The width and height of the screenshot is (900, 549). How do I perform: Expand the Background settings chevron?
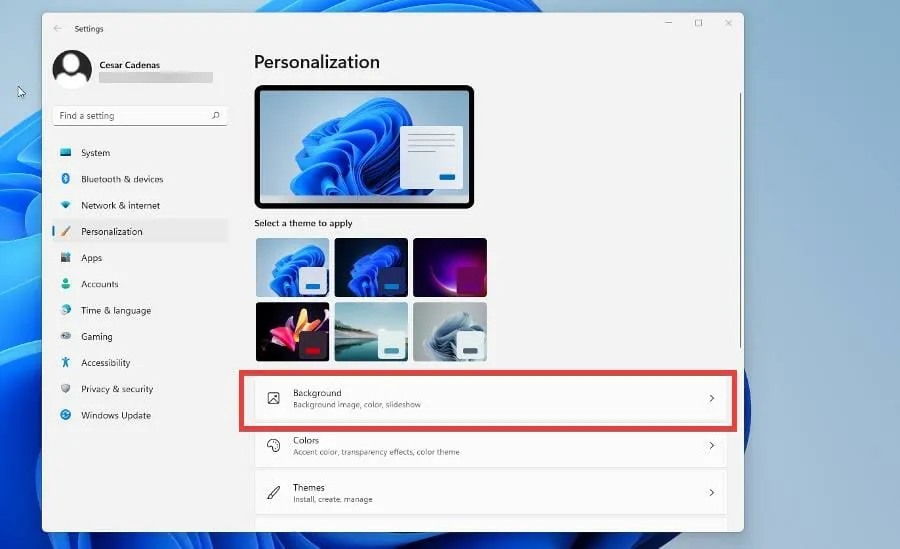click(712, 398)
